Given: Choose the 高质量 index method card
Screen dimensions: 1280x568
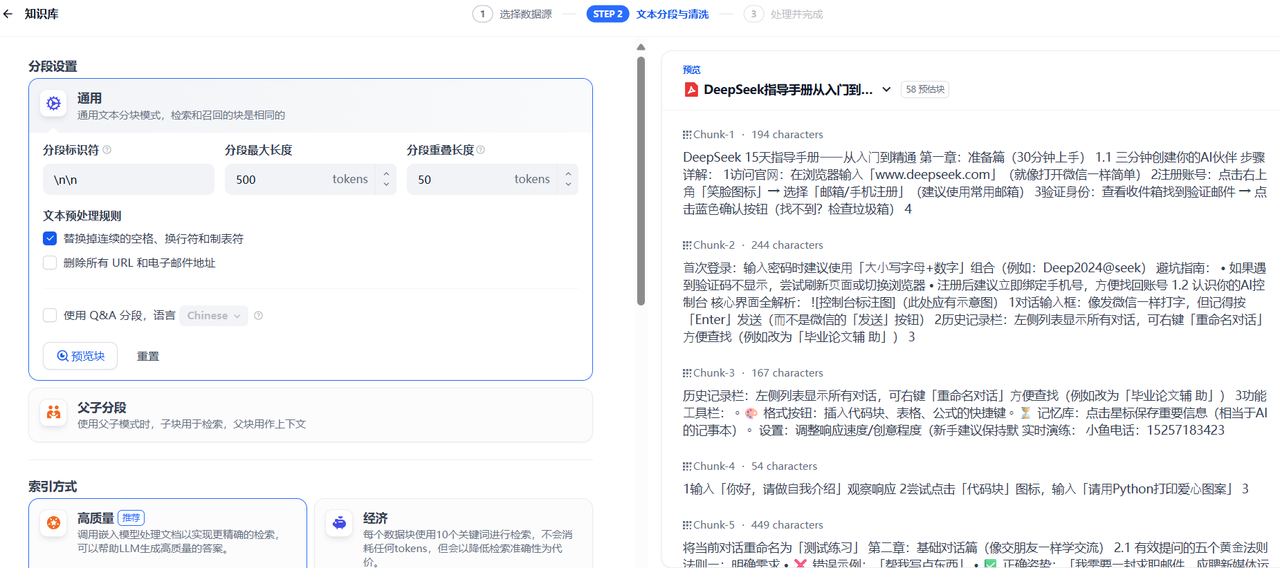Looking at the screenshot, I should (167, 533).
